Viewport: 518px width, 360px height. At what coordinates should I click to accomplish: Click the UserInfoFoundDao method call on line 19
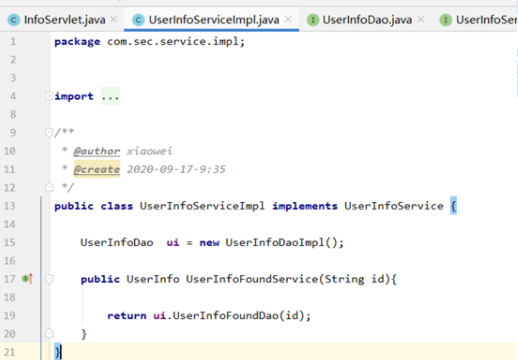(225, 315)
